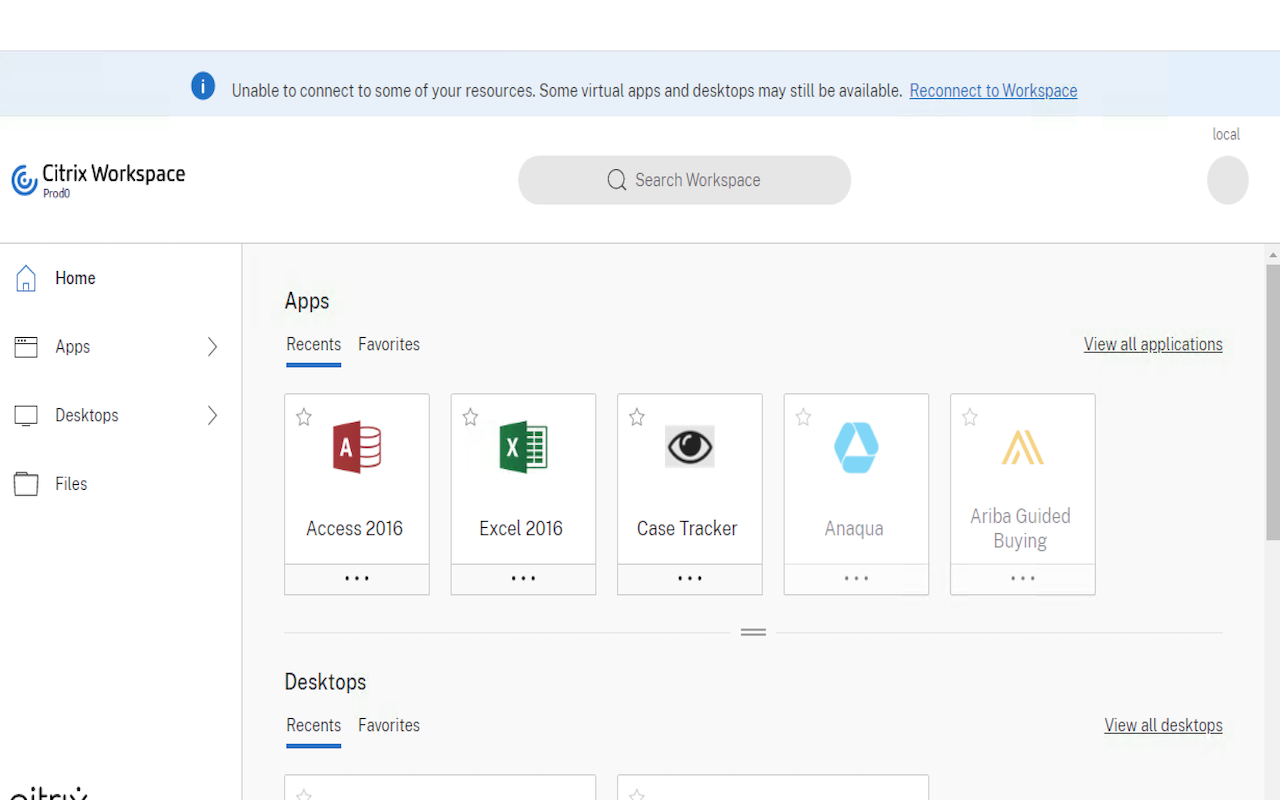The image size is (1280, 800).
Task: Open View all applications
Action: click(x=1152, y=344)
